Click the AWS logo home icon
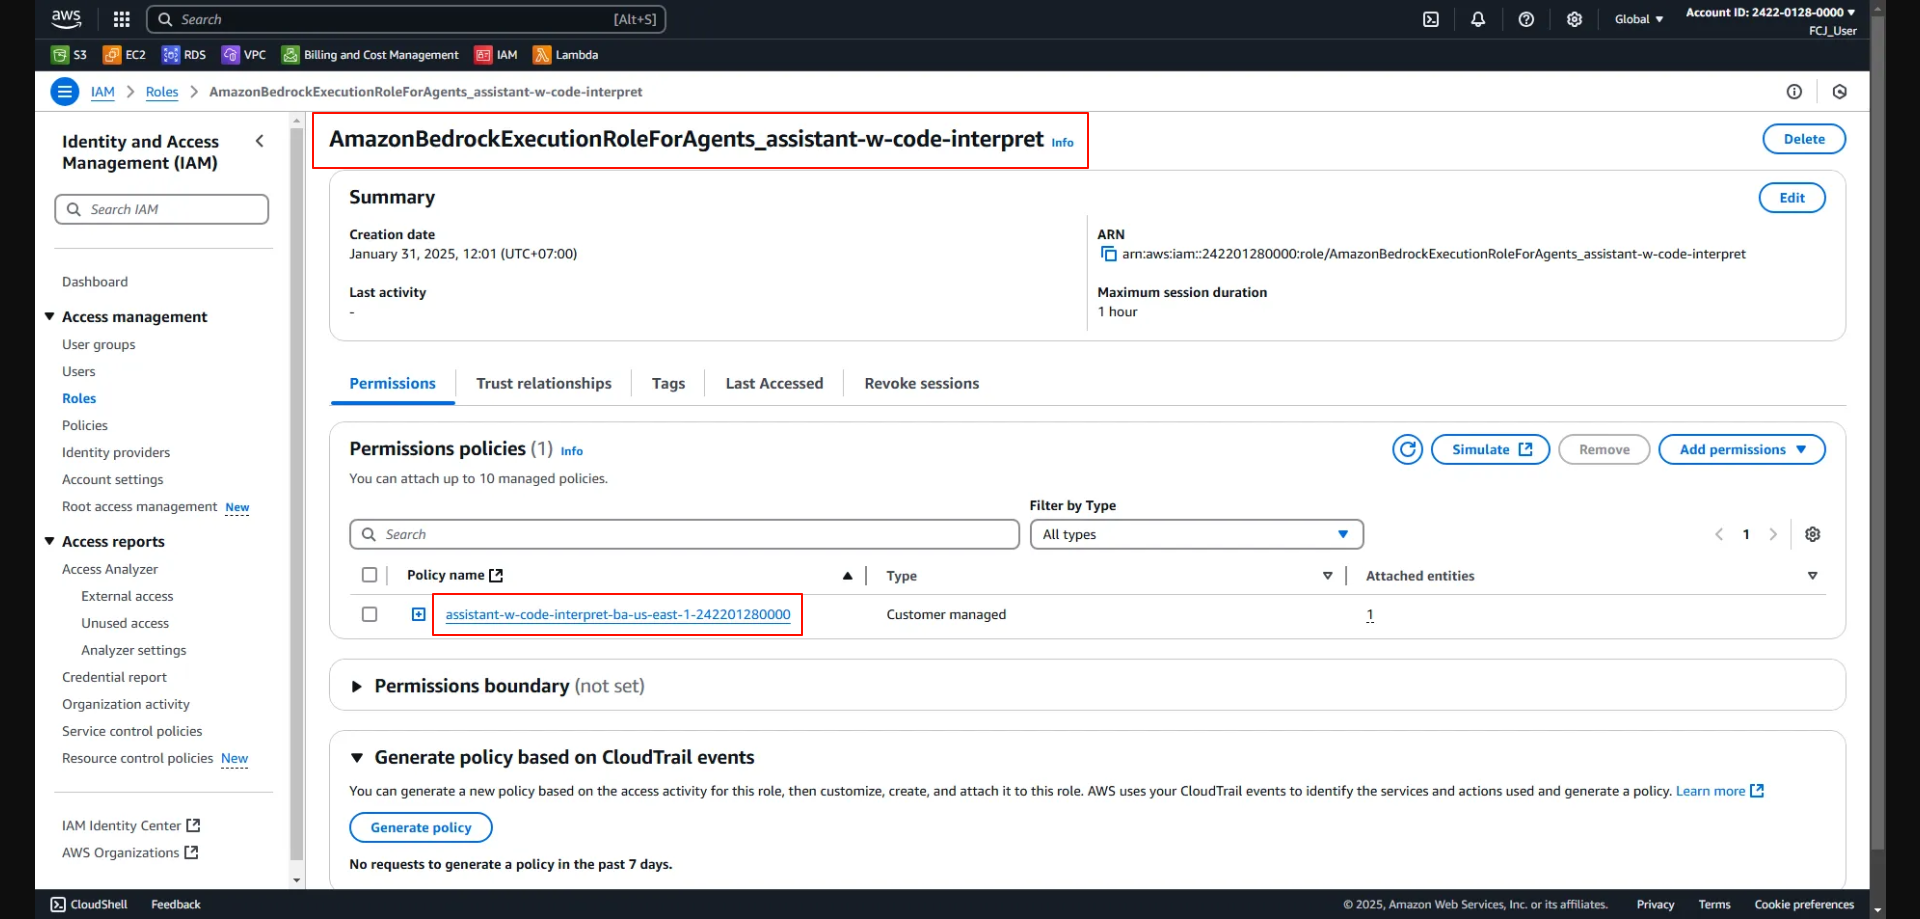Viewport: 1920px width, 919px height. pos(67,18)
